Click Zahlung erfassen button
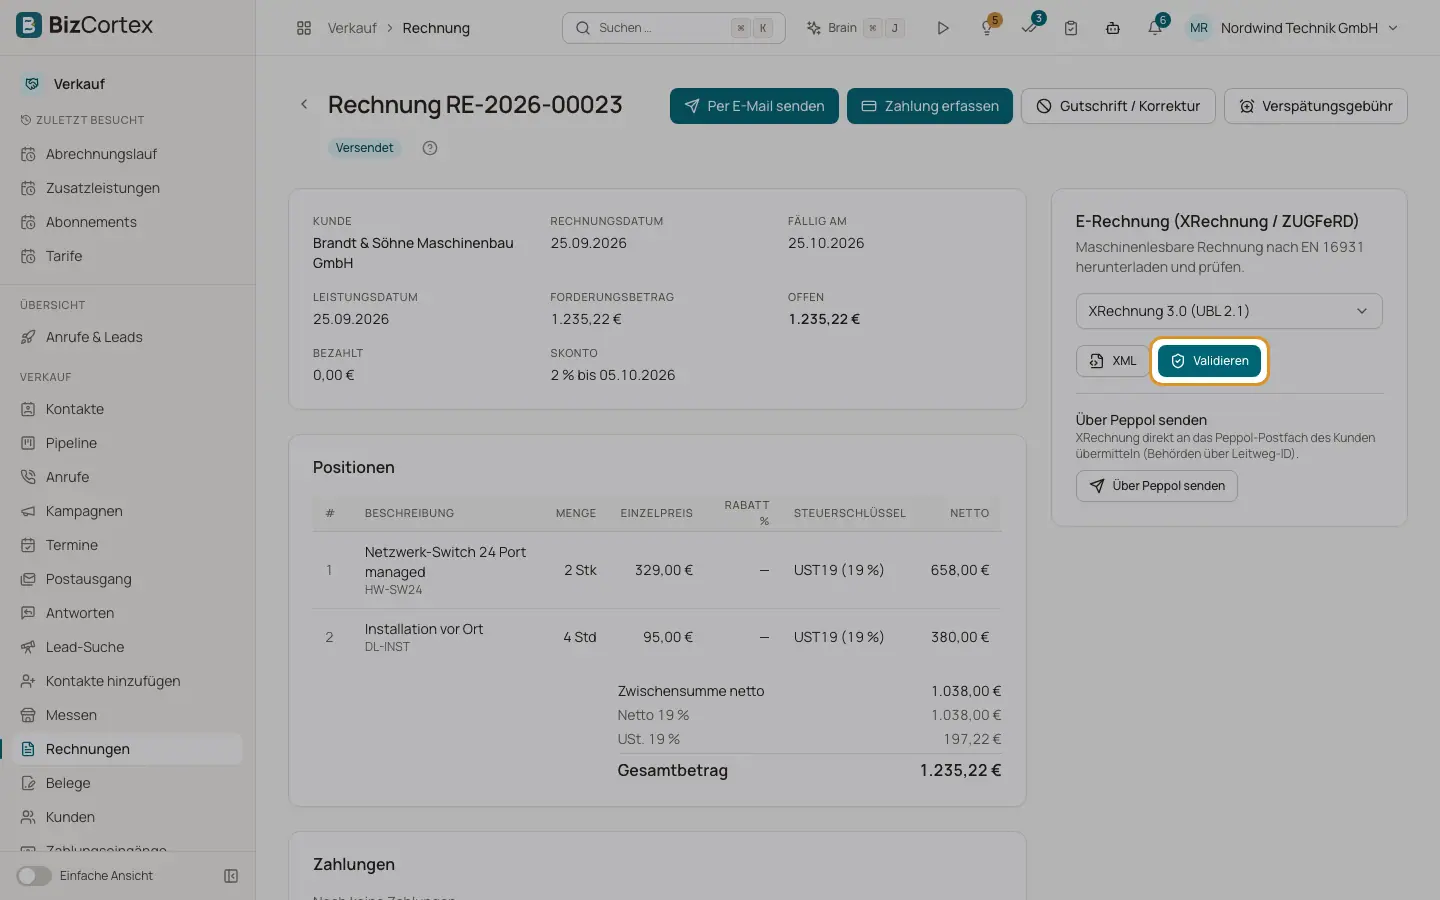1440x900 pixels. (x=930, y=106)
